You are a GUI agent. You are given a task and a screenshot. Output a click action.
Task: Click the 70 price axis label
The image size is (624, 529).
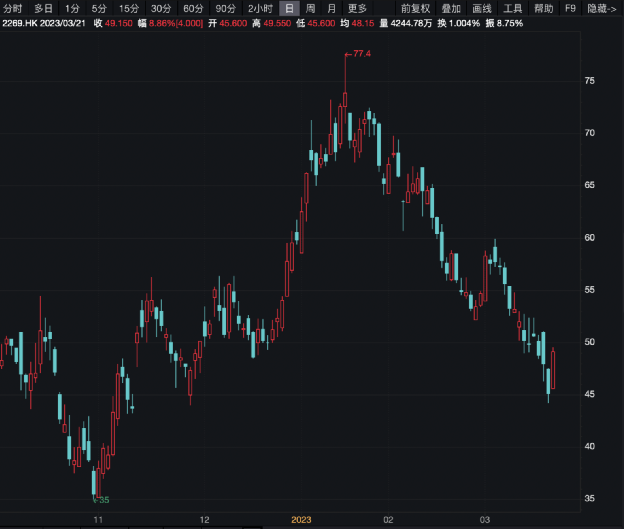pyautogui.click(x=590, y=133)
